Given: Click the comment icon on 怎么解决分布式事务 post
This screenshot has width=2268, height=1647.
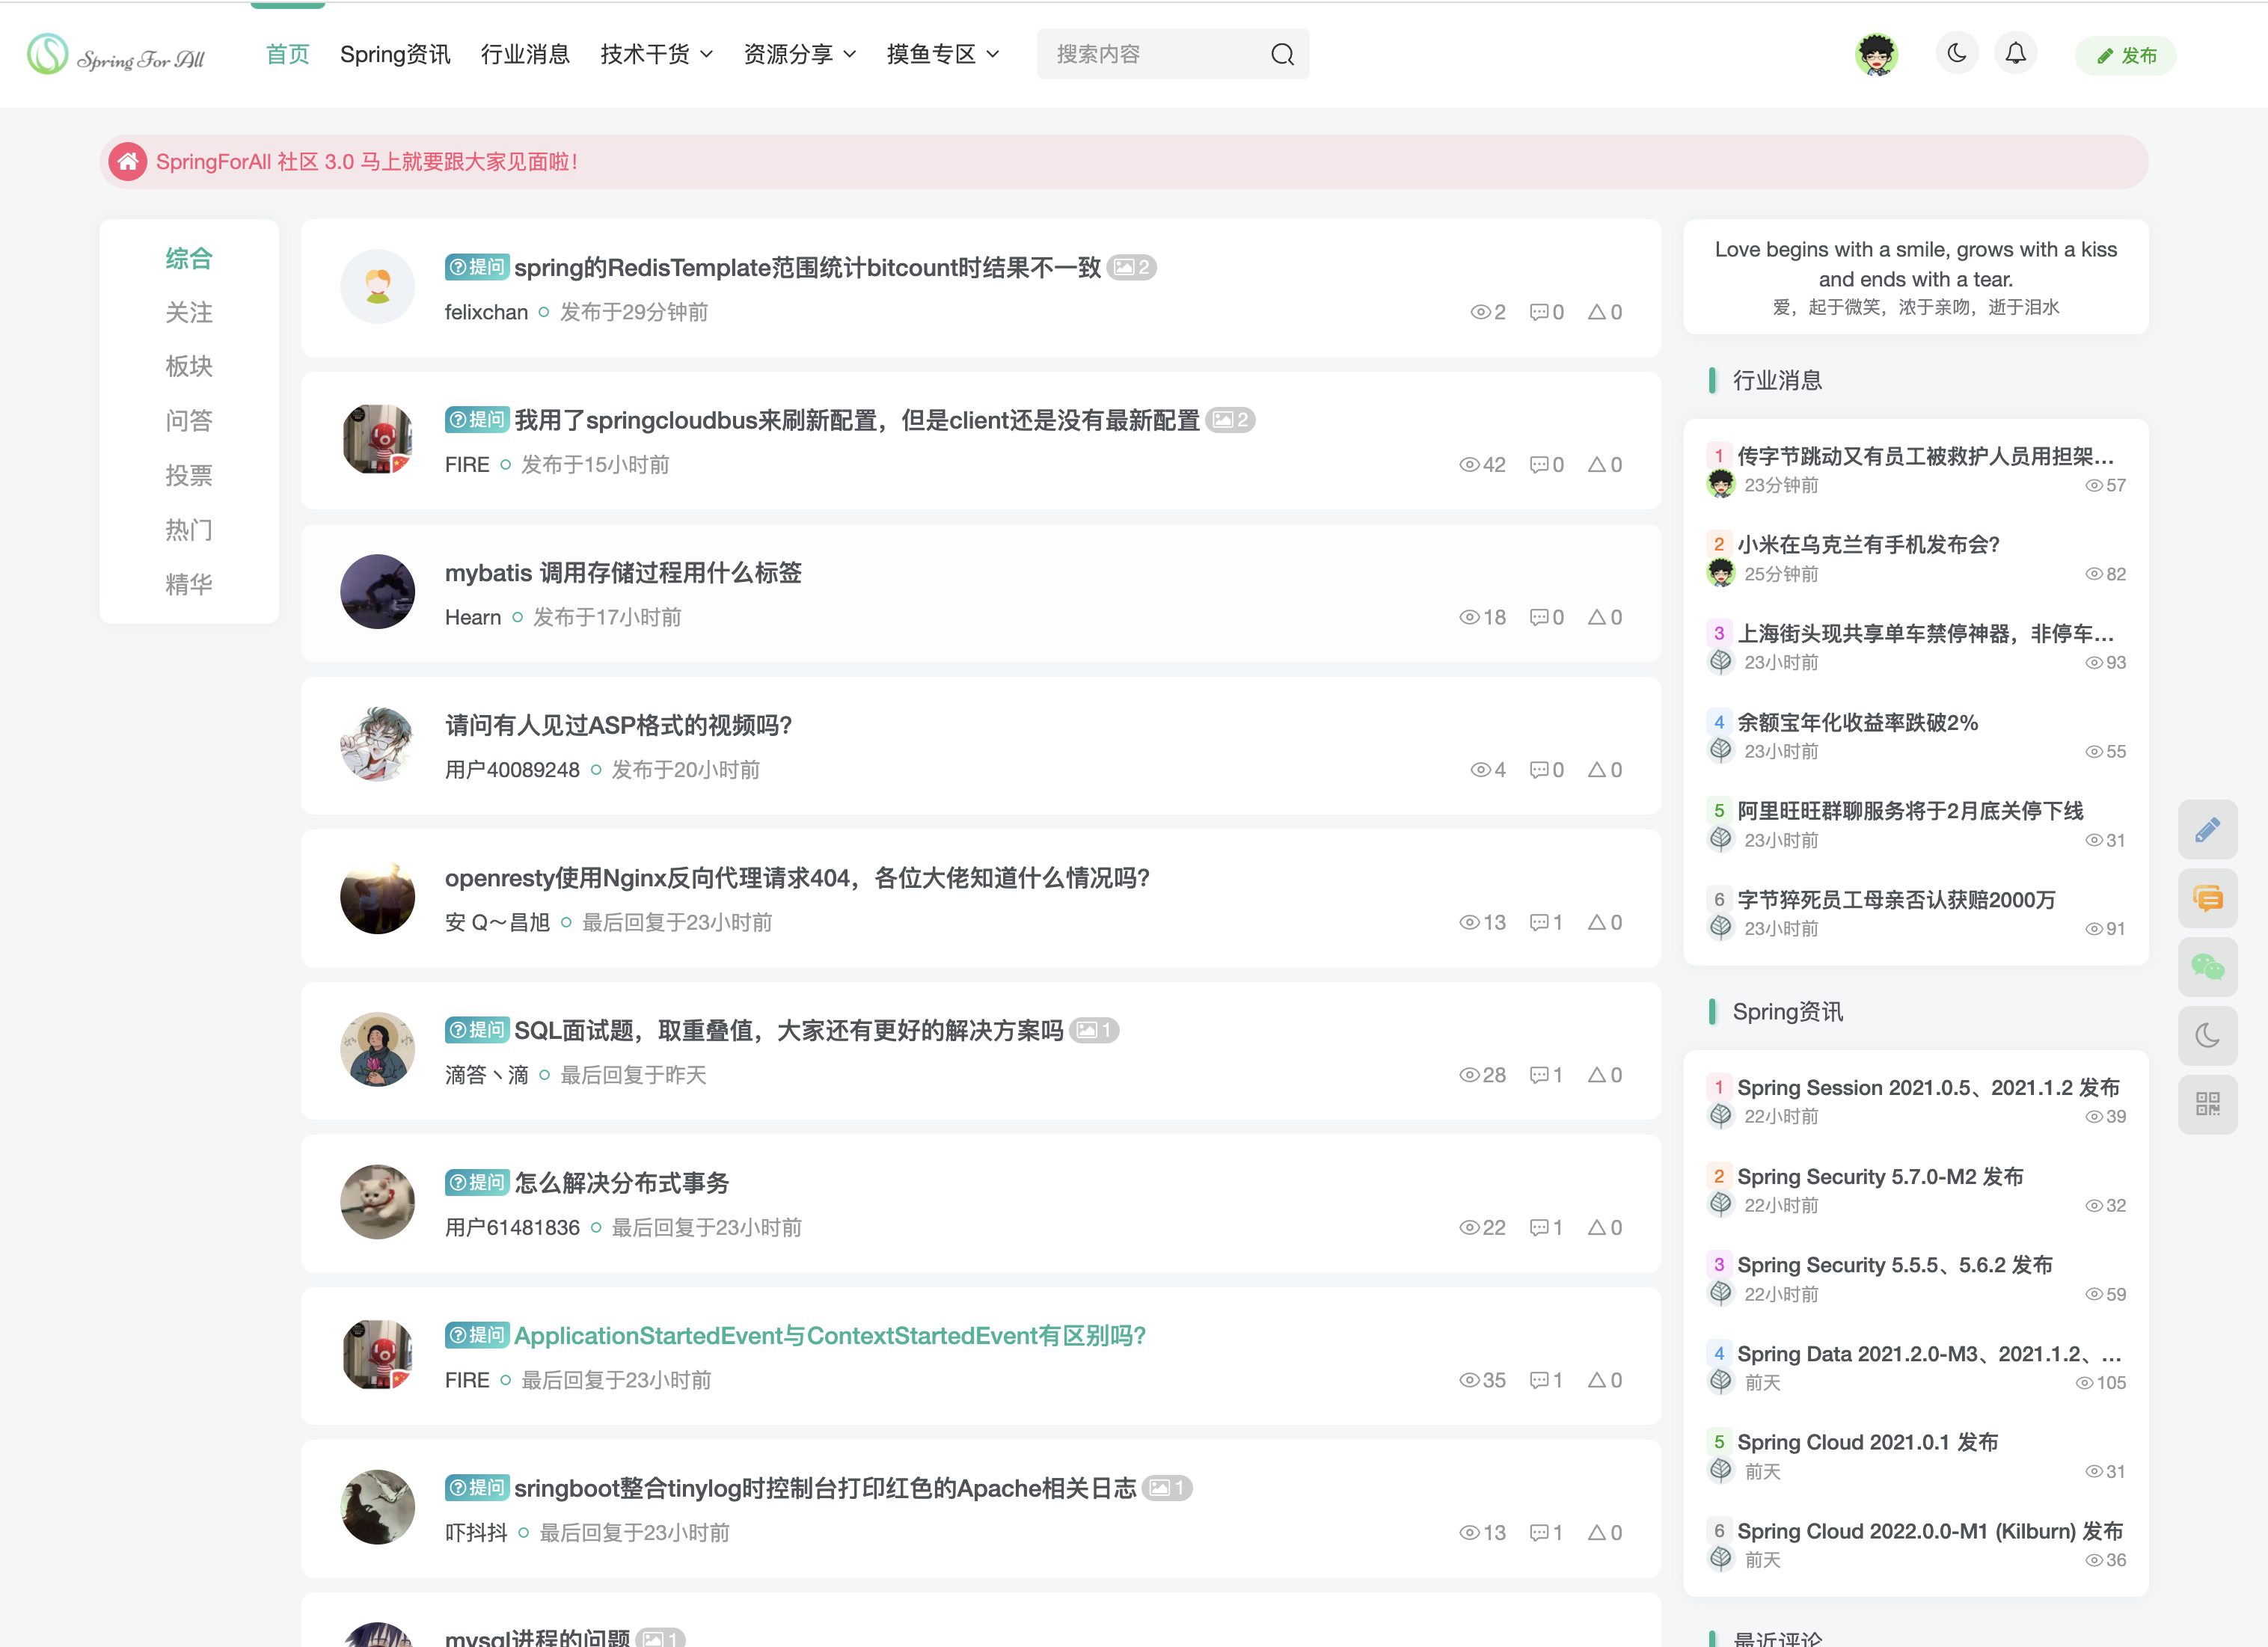Looking at the screenshot, I should tap(1538, 1227).
